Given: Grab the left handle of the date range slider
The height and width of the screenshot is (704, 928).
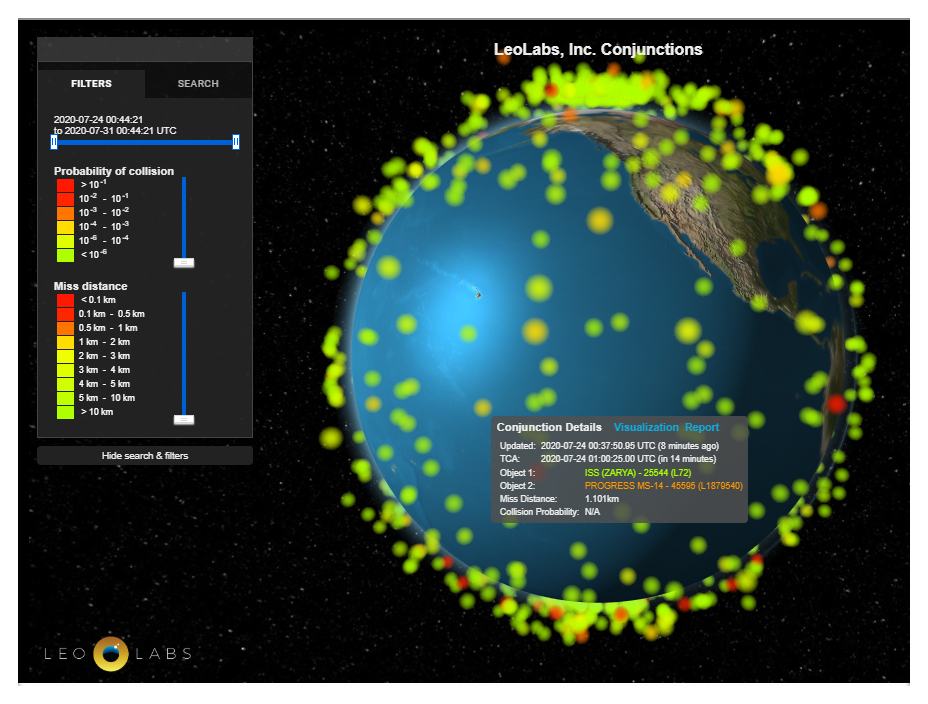Looking at the screenshot, I should [x=54, y=142].
